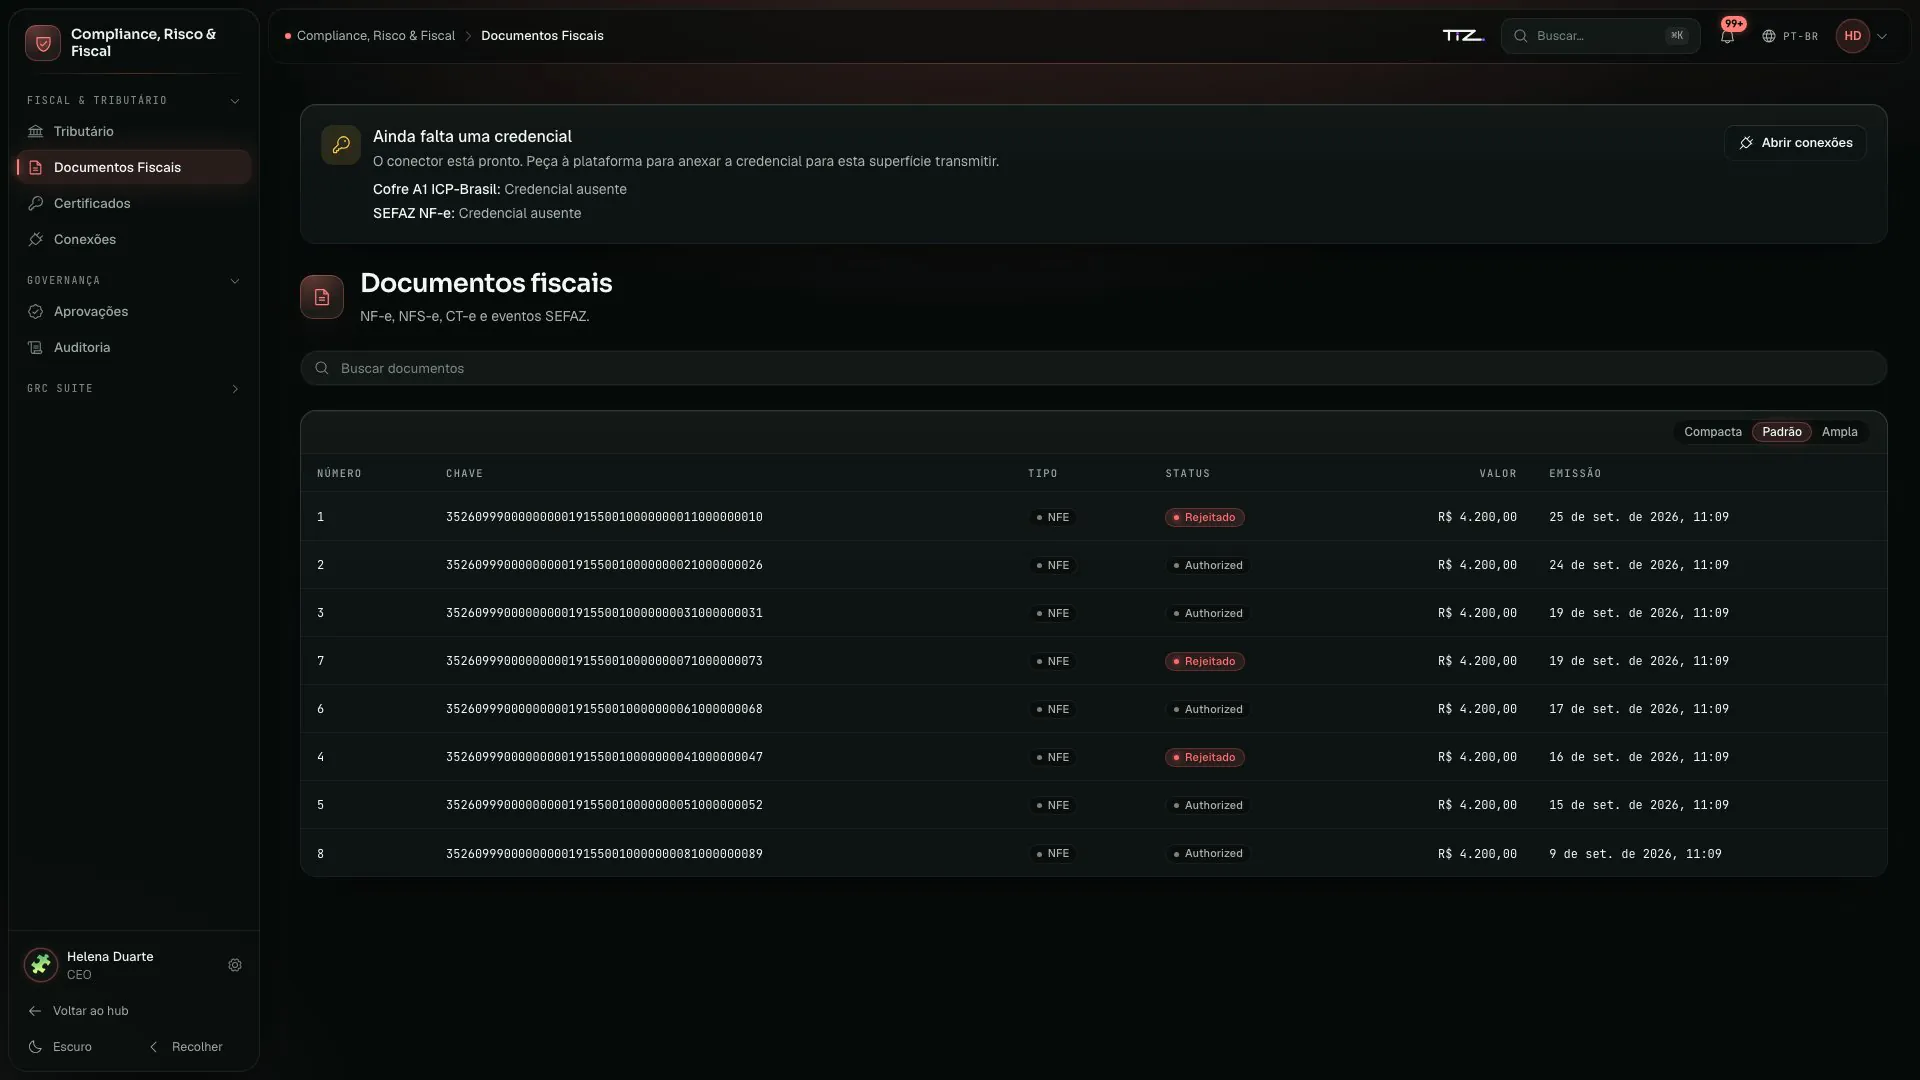The width and height of the screenshot is (1920, 1080).
Task: Select Compacta table density
Action: pyautogui.click(x=1712, y=432)
